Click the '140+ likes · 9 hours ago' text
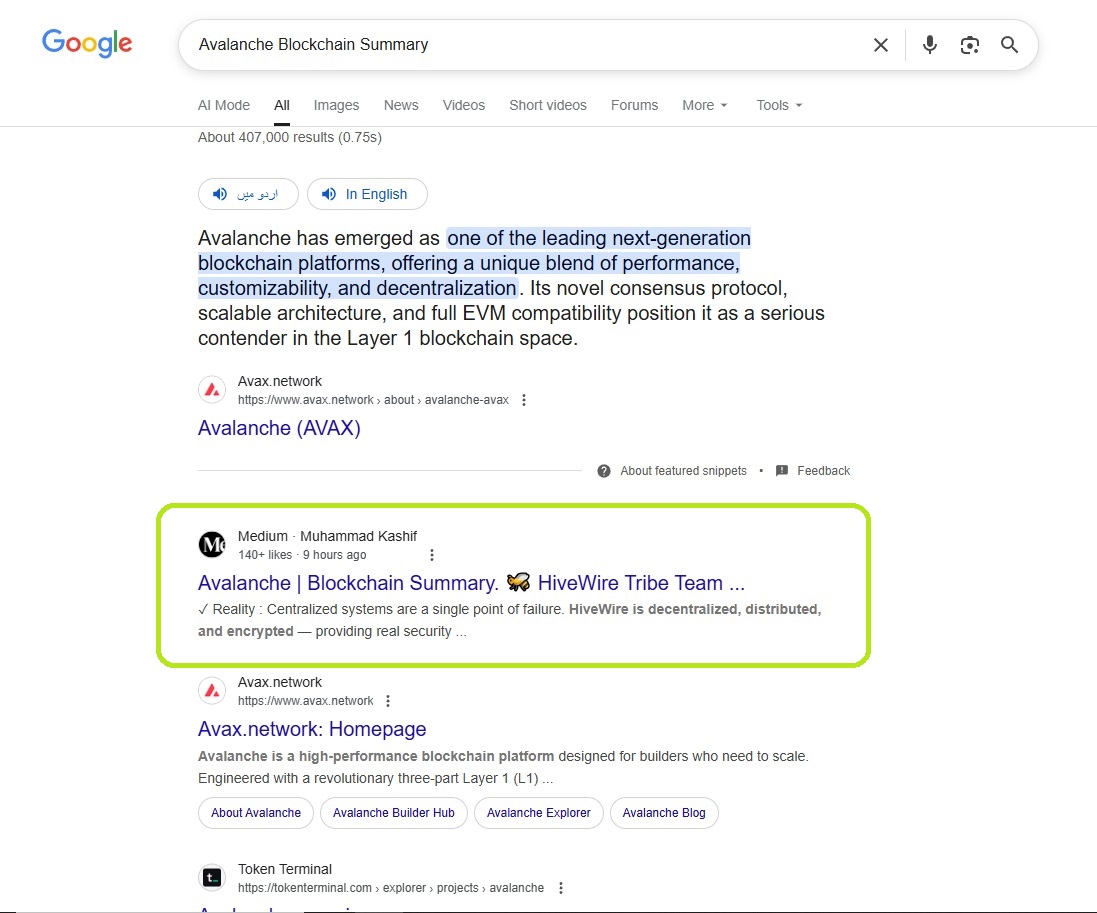The width and height of the screenshot is (1097, 913). (x=302, y=555)
